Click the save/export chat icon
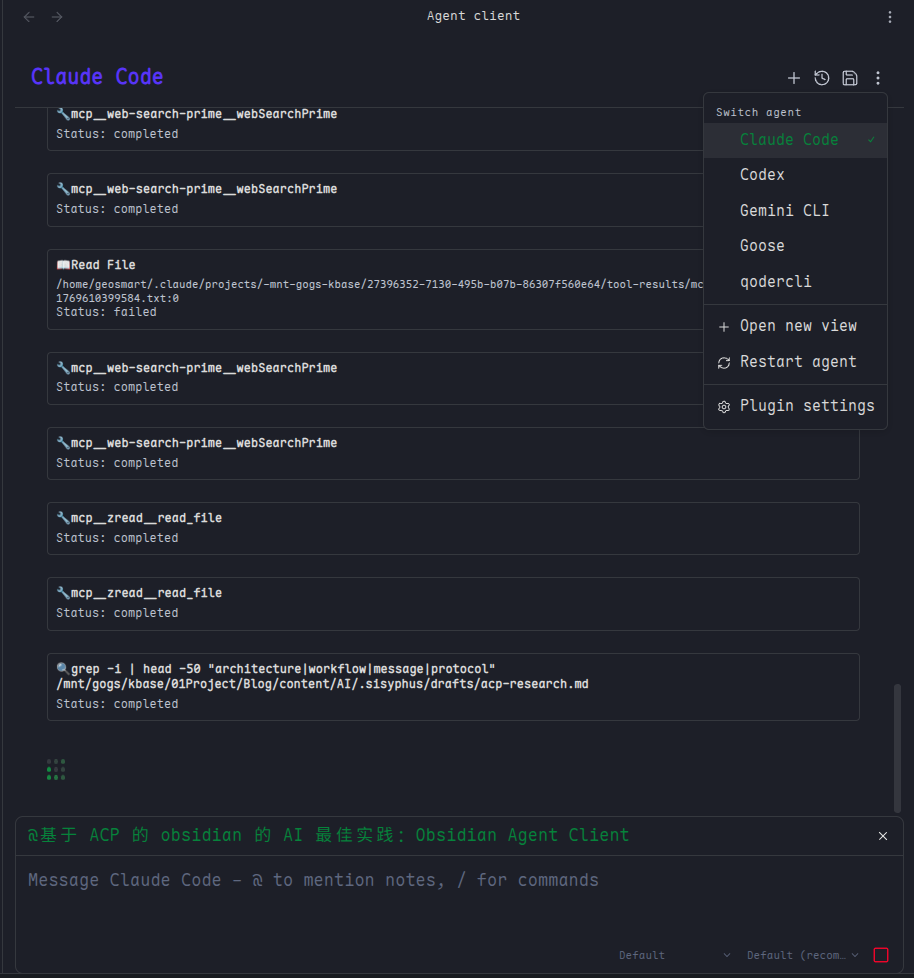 click(x=850, y=78)
